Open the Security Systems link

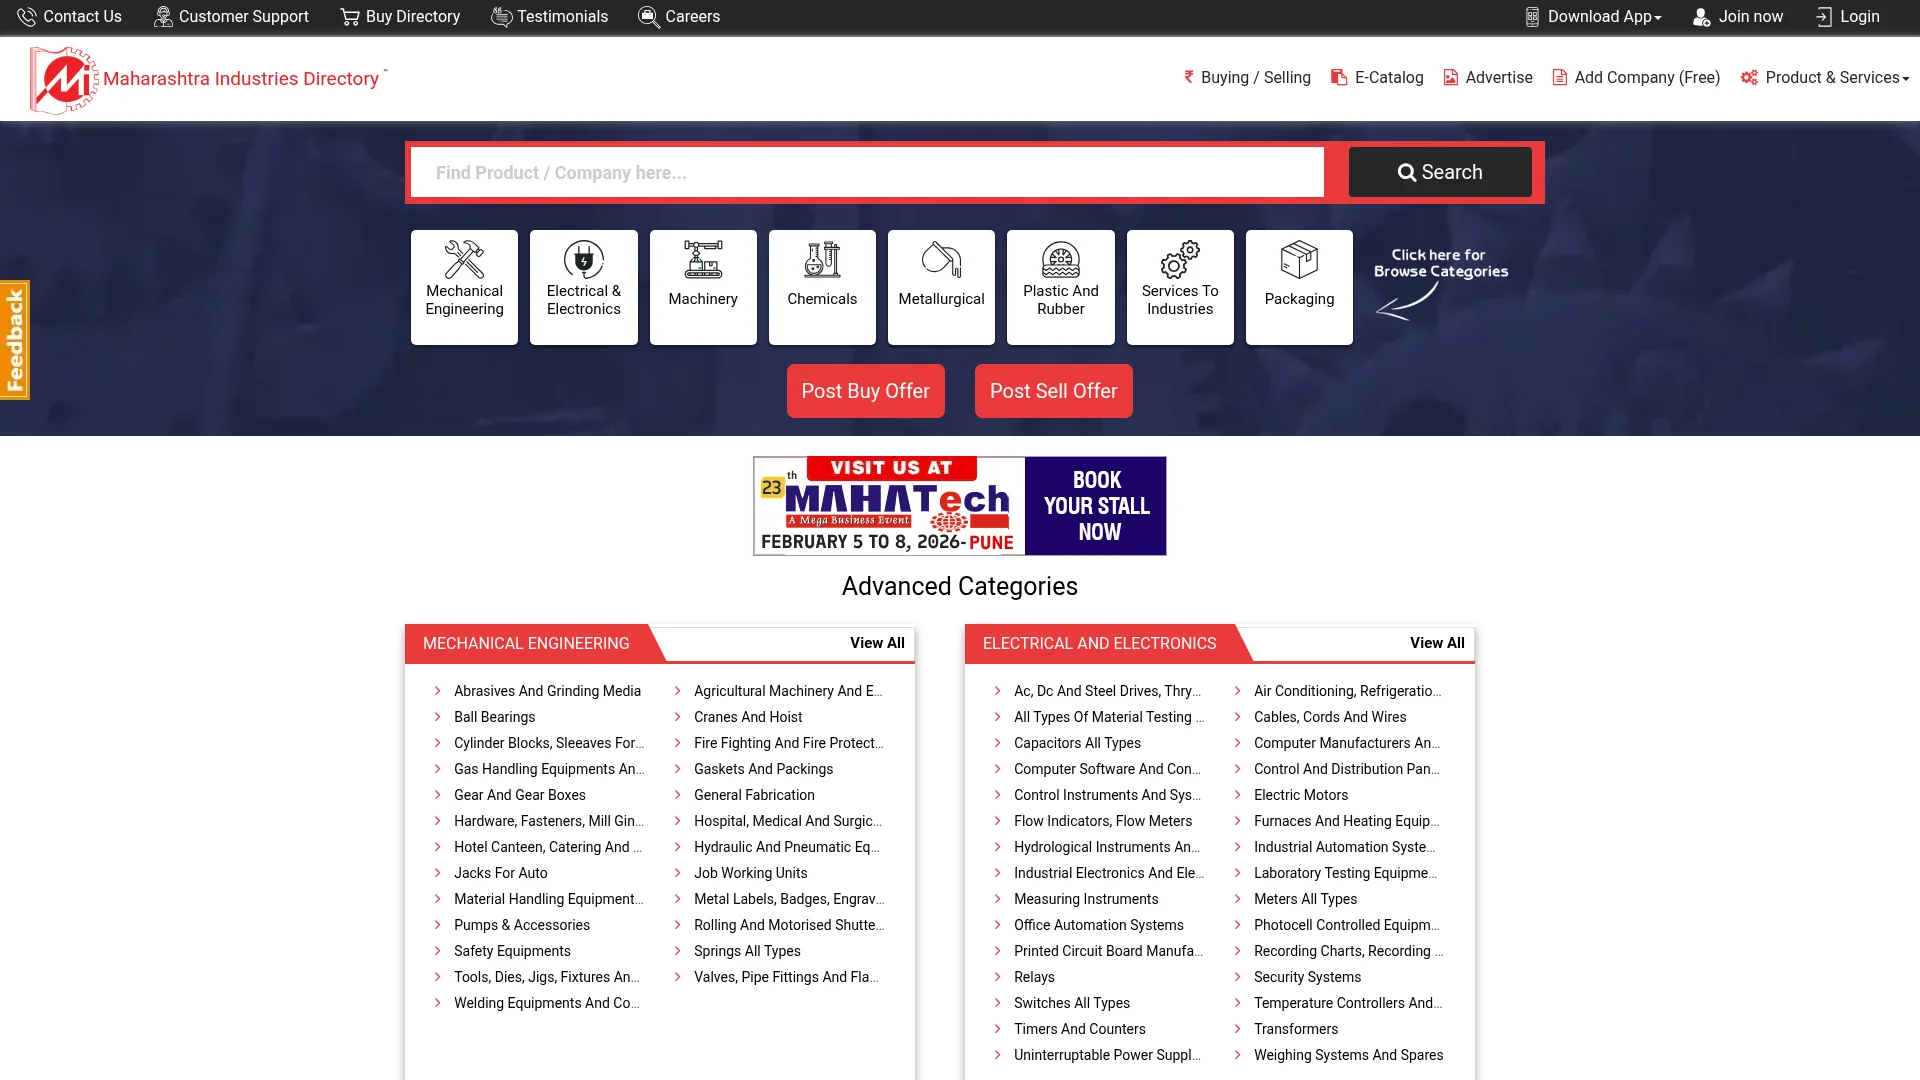click(x=1307, y=977)
